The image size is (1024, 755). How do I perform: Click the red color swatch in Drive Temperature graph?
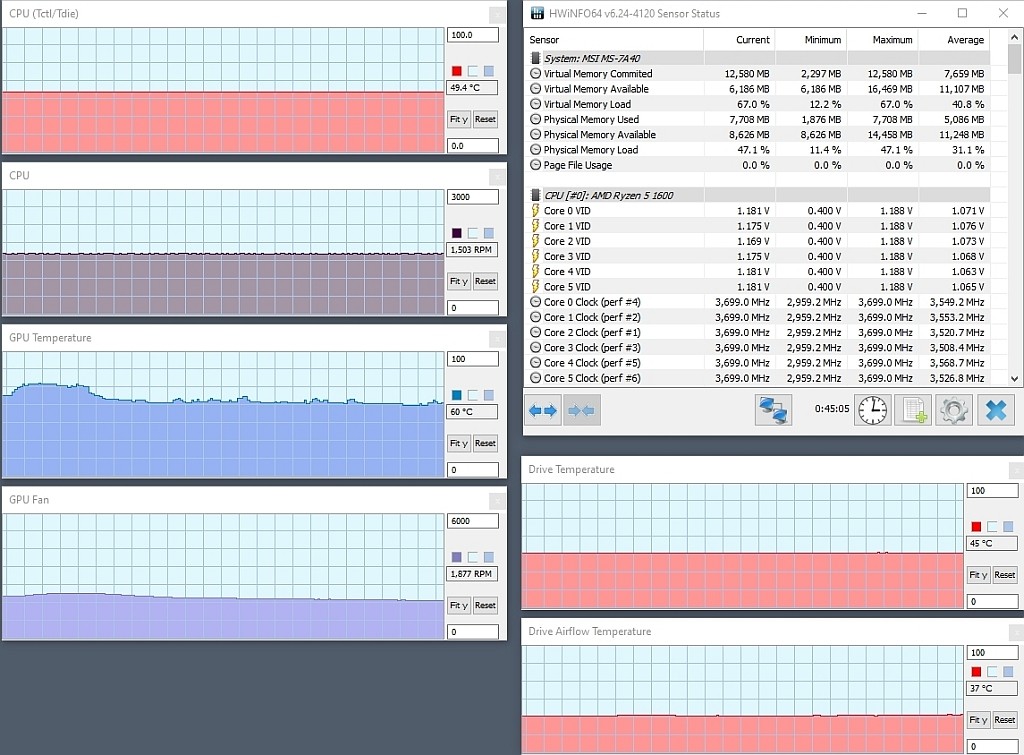[x=976, y=526]
